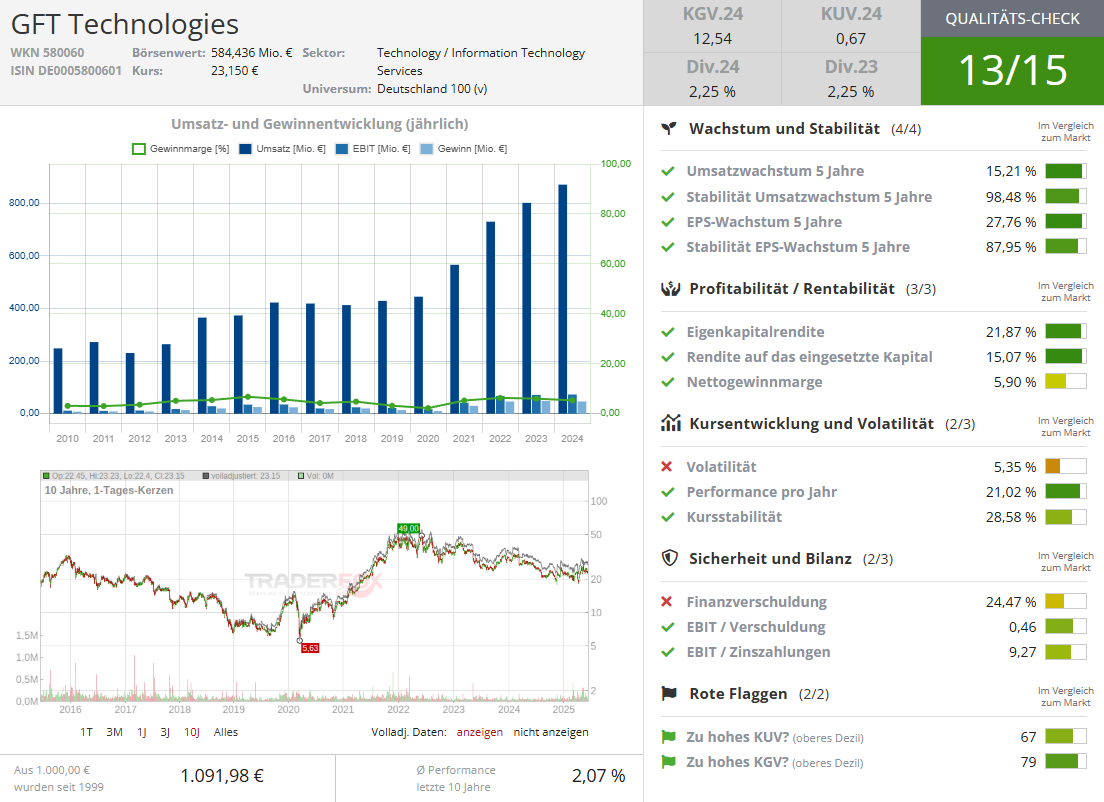
Task: Toggle EBIT [Mio. €] series in legend
Action: pos(373,149)
